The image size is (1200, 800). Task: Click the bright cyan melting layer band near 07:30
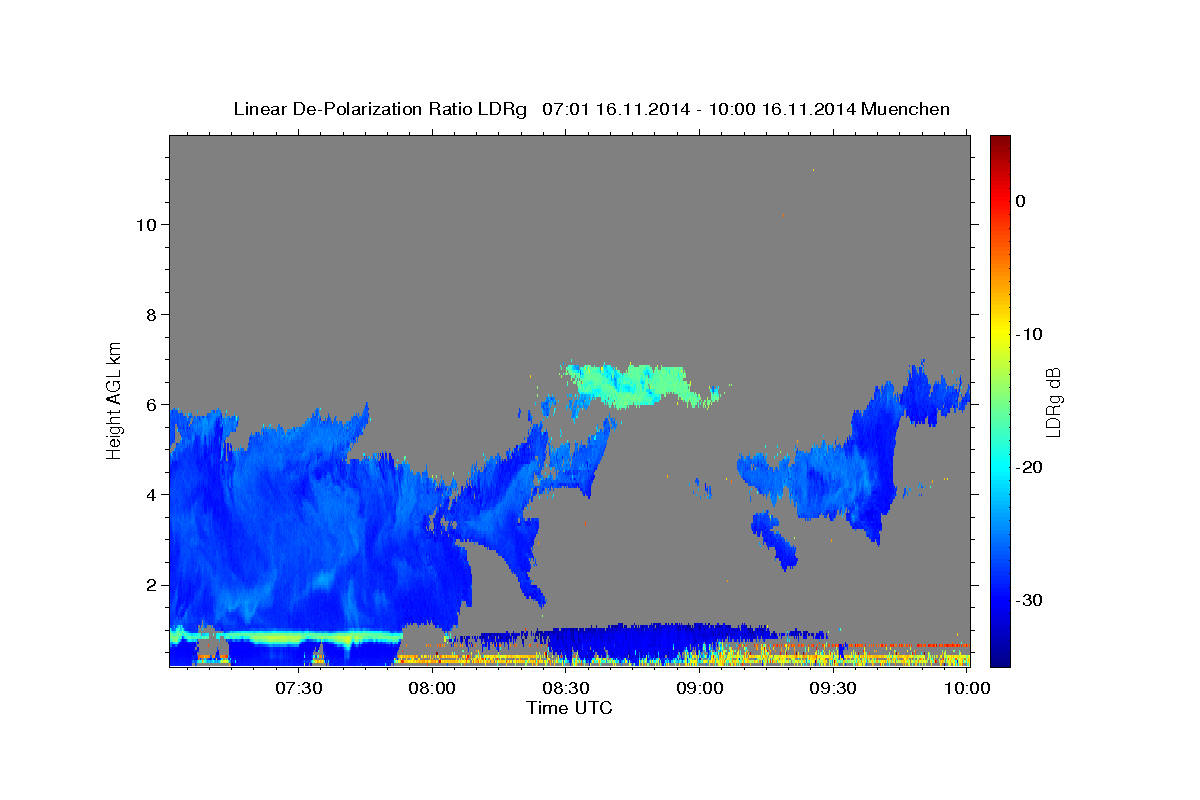point(286,637)
